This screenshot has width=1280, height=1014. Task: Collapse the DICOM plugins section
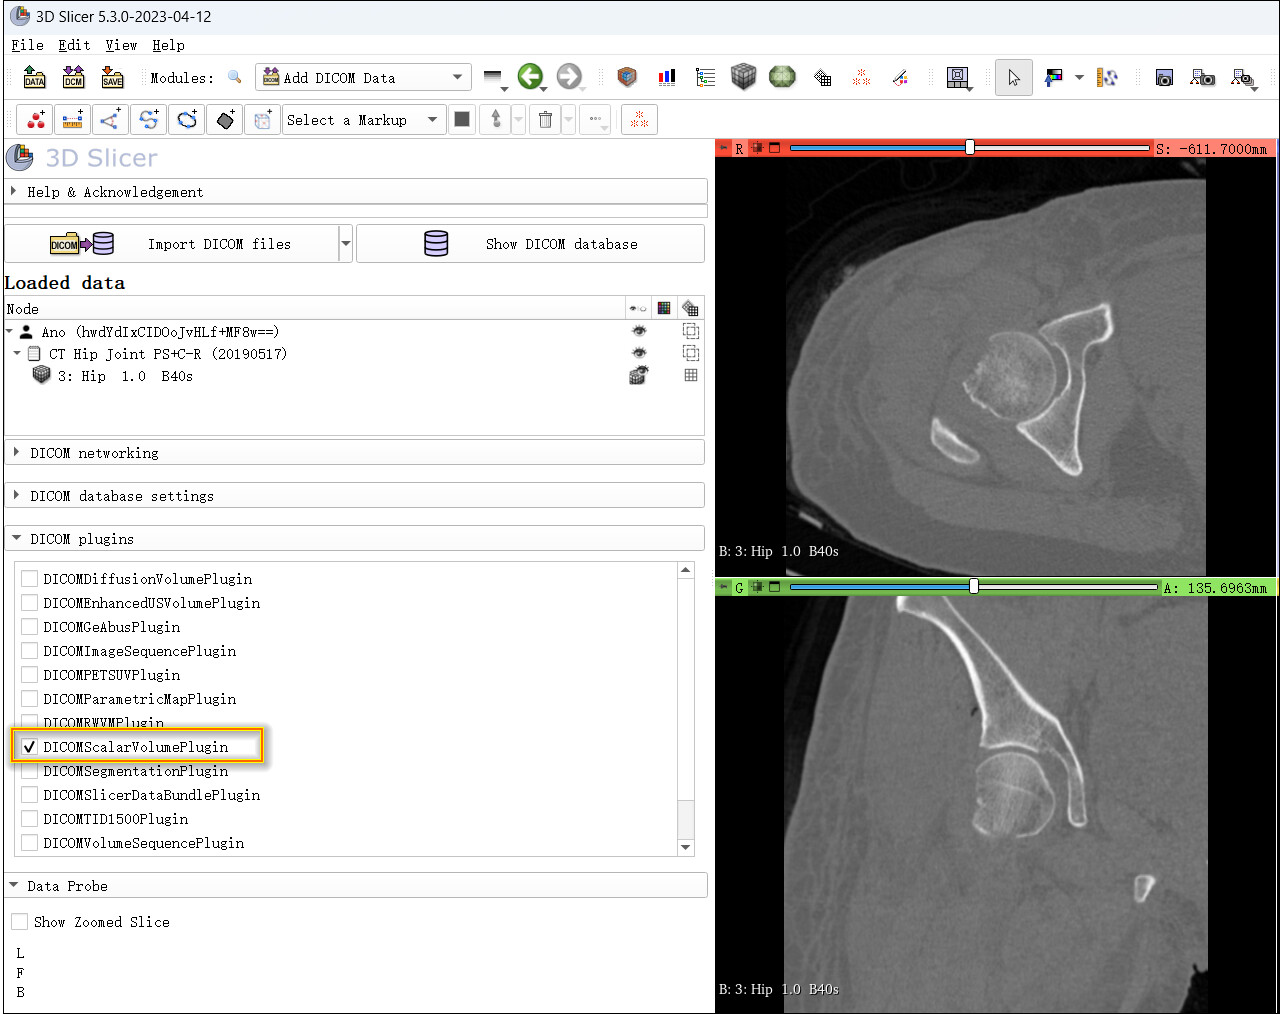click(355, 539)
